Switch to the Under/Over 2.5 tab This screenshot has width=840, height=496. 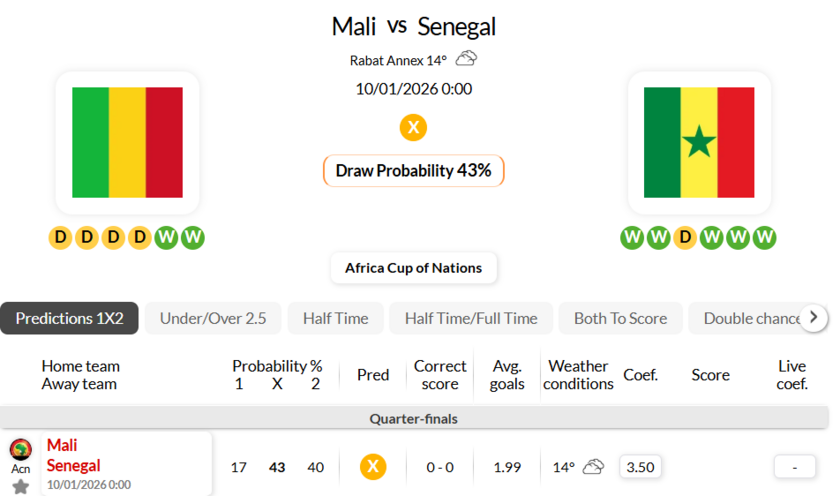click(x=213, y=318)
